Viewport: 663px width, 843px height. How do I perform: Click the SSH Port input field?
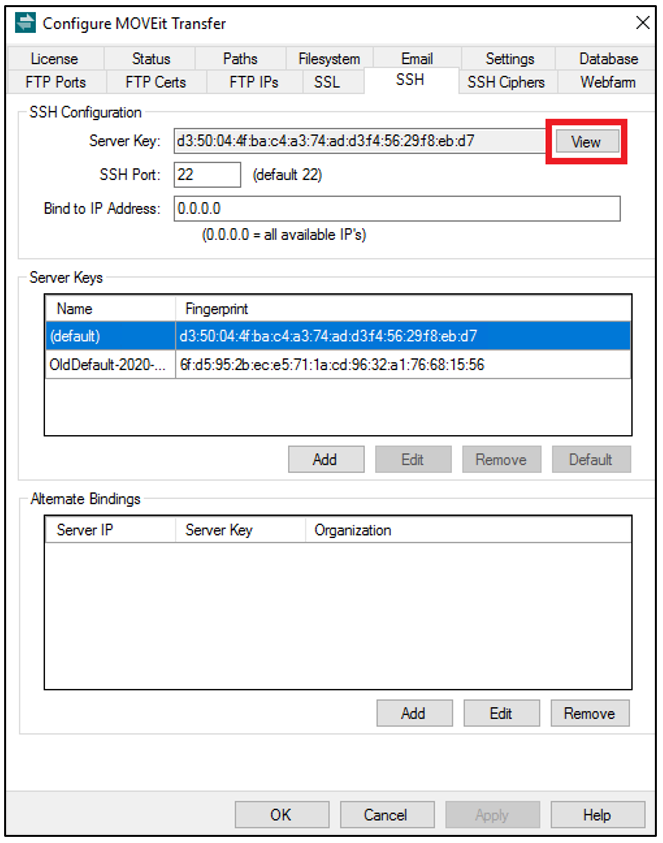click(207, 175)
